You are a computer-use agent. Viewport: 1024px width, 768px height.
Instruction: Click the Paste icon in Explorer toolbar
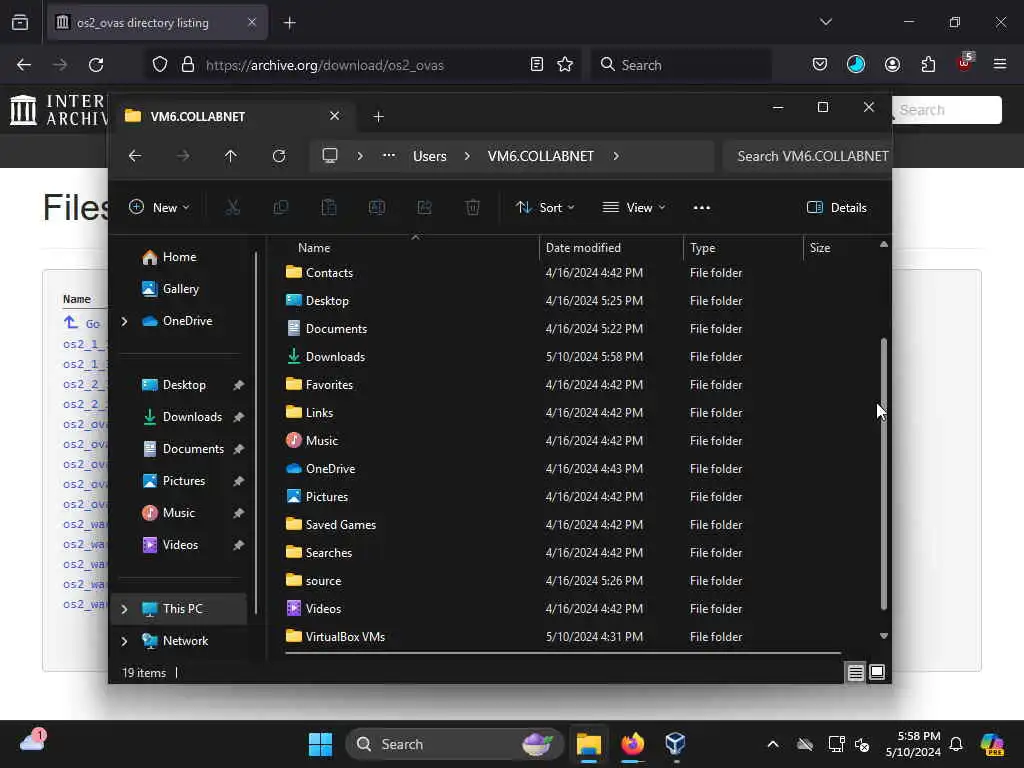pos(328,208)
